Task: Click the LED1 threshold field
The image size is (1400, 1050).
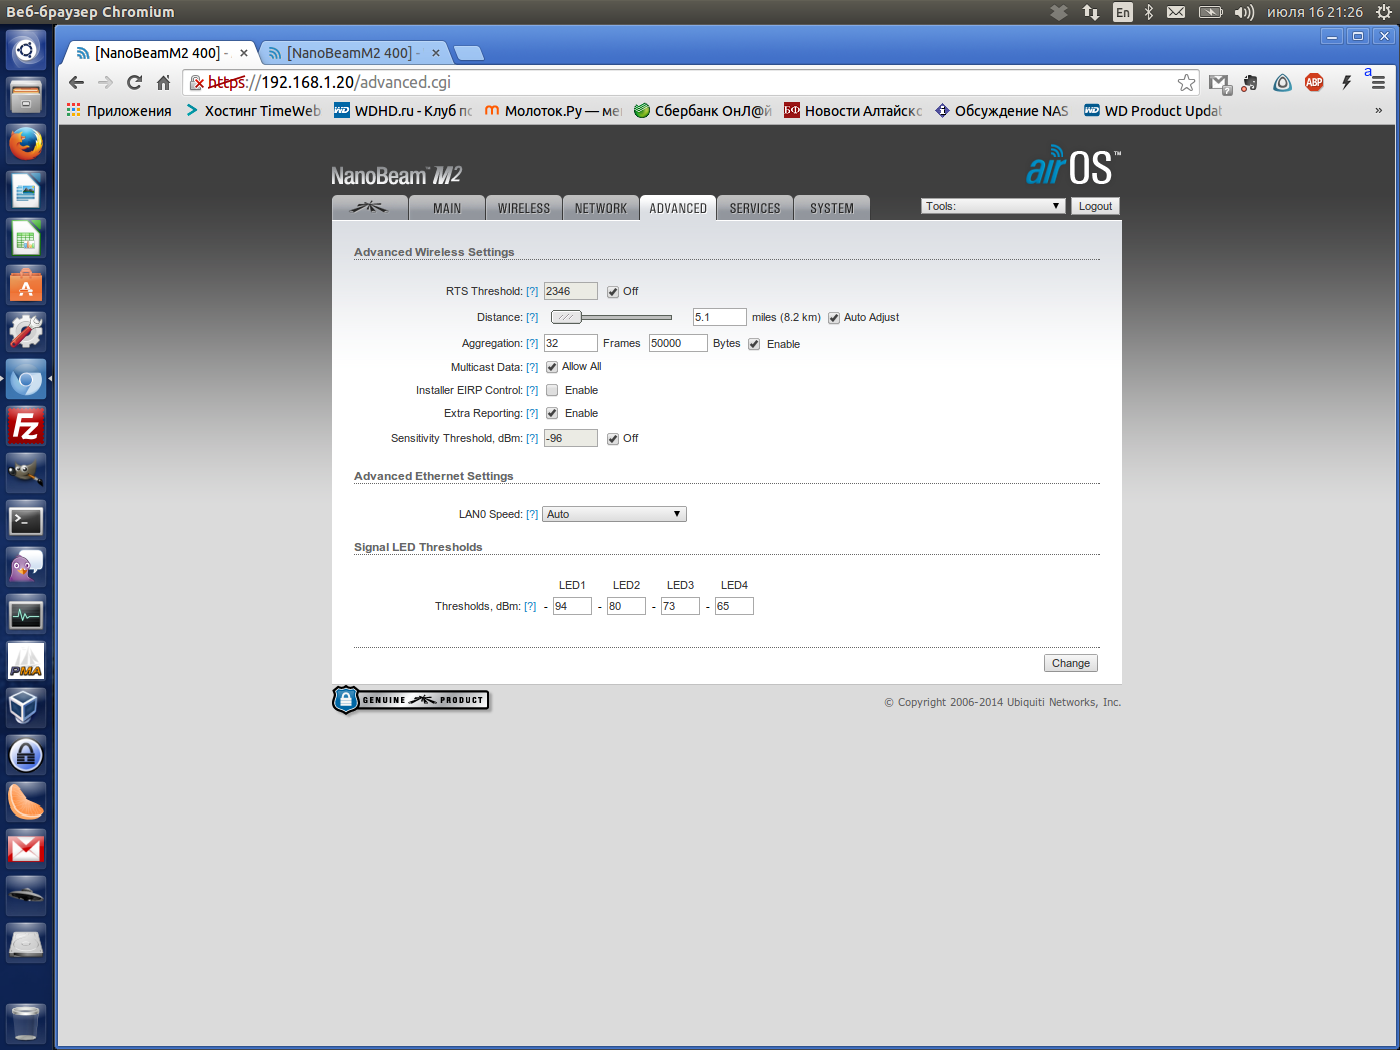Action: [x=572, y=606]
